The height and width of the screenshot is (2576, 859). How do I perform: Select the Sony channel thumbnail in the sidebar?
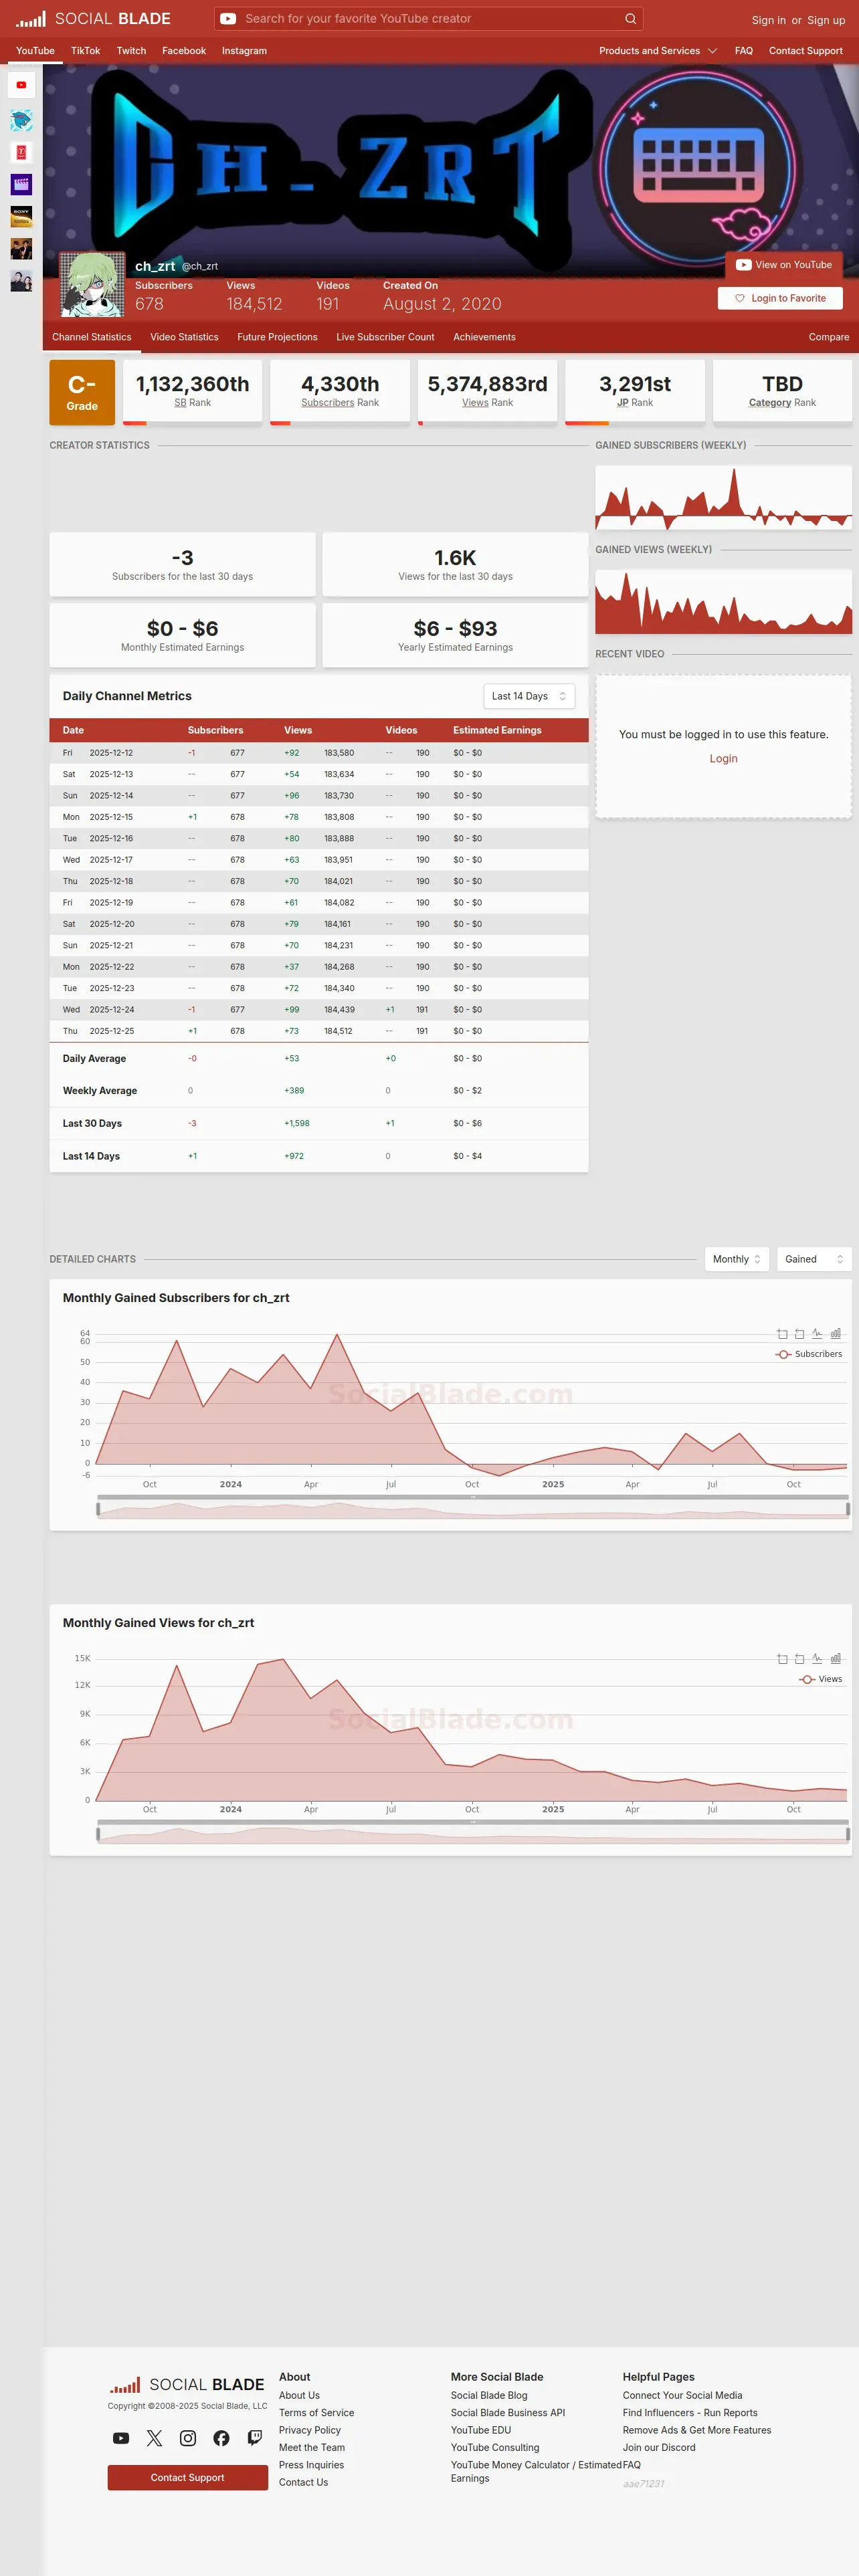(x=21, y=217)
